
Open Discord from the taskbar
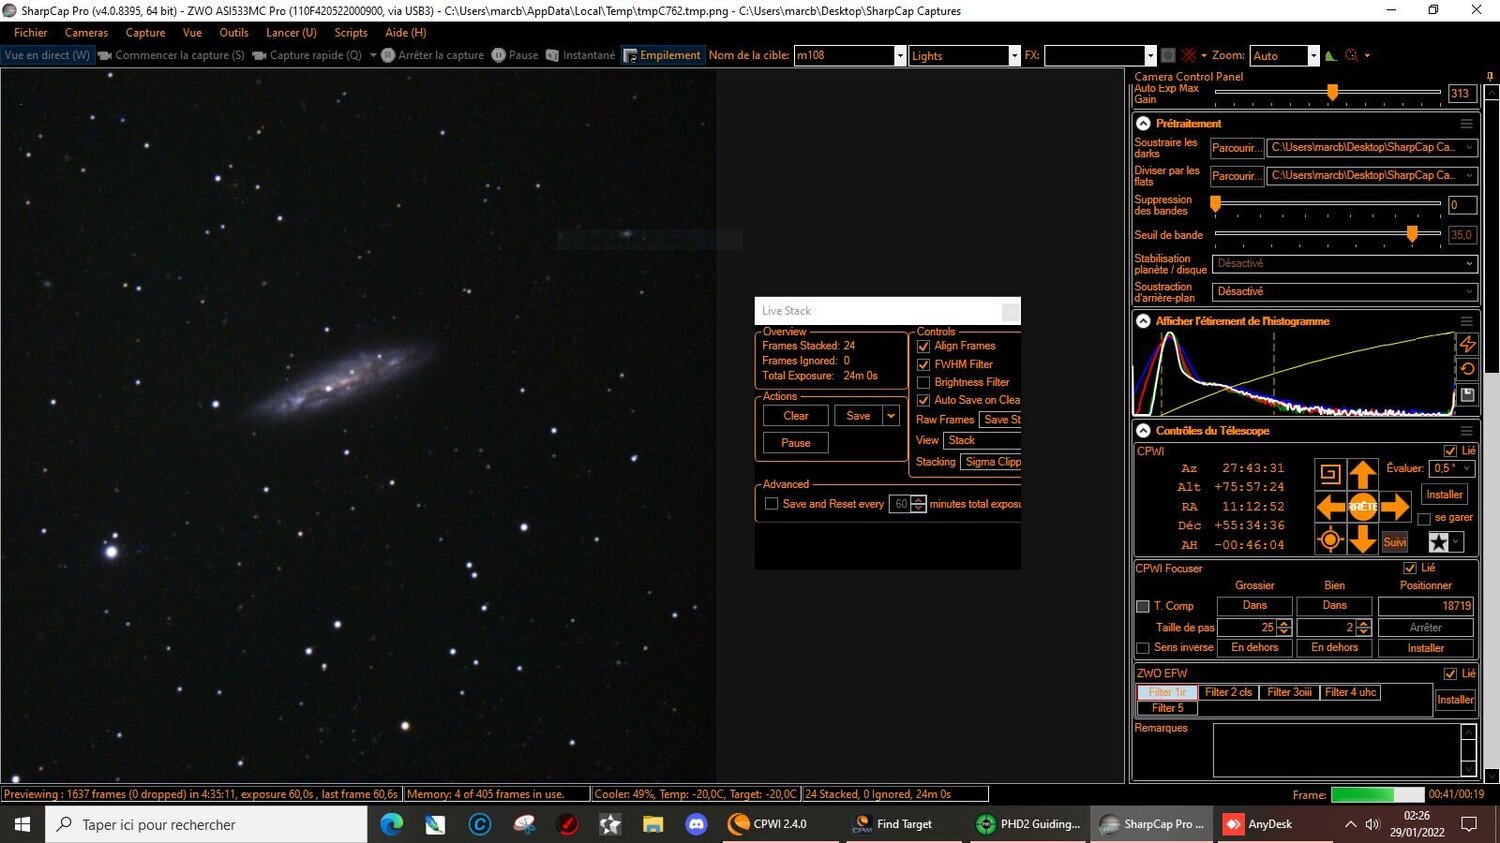tap(696, 824)
